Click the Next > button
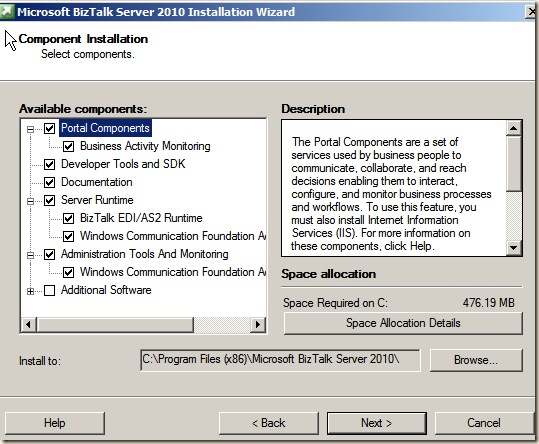Viewport: 539px width, 444px height. coord(376,423)
